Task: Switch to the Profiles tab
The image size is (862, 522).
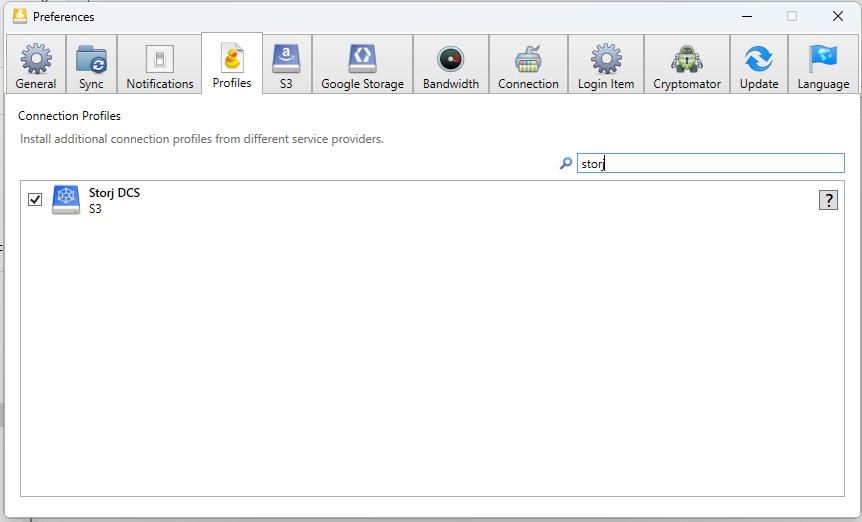Action: [x=232, y=64]
